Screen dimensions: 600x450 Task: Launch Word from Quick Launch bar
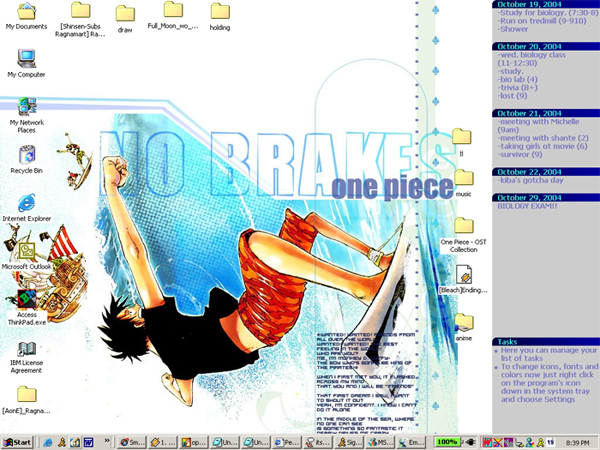[x=89, y=443]
